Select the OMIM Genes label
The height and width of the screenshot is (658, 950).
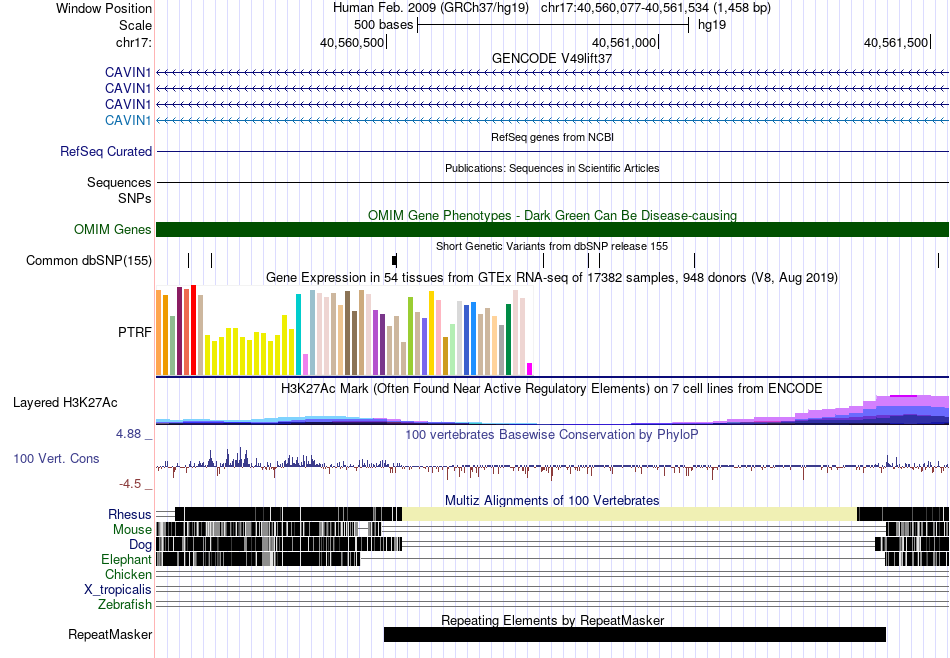click(113, 230)
